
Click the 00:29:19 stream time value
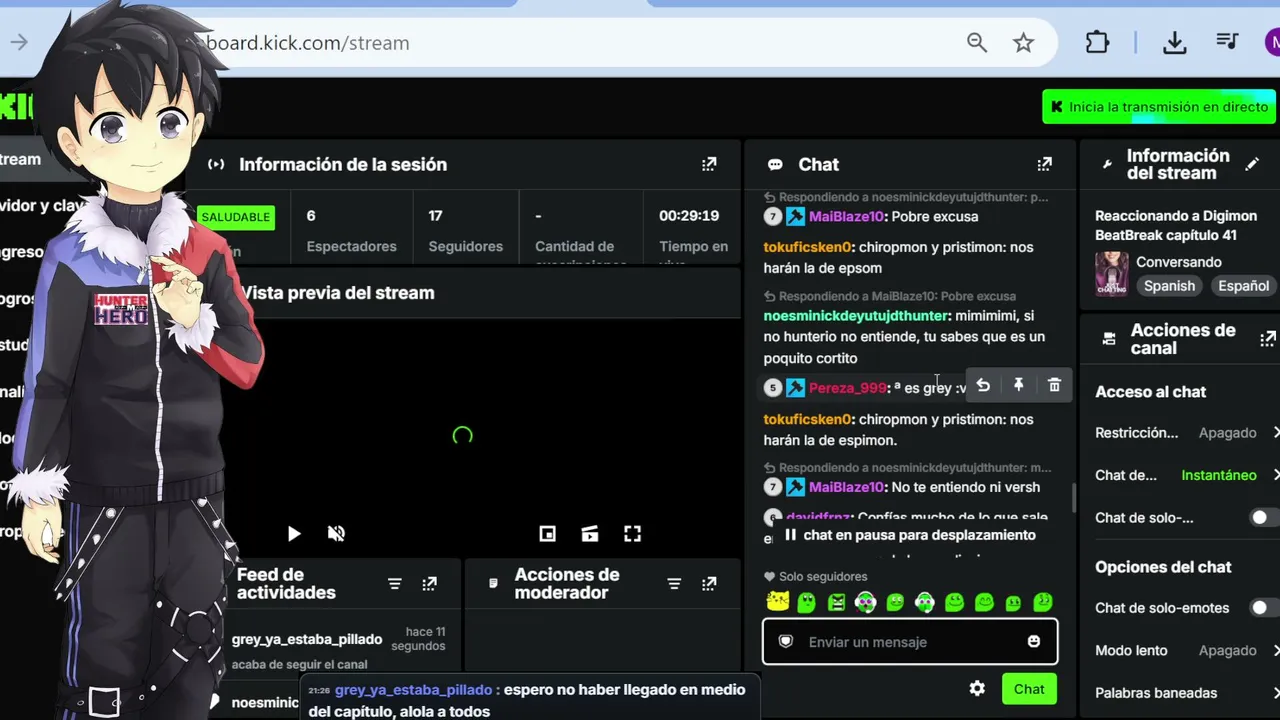pos(689,215)
